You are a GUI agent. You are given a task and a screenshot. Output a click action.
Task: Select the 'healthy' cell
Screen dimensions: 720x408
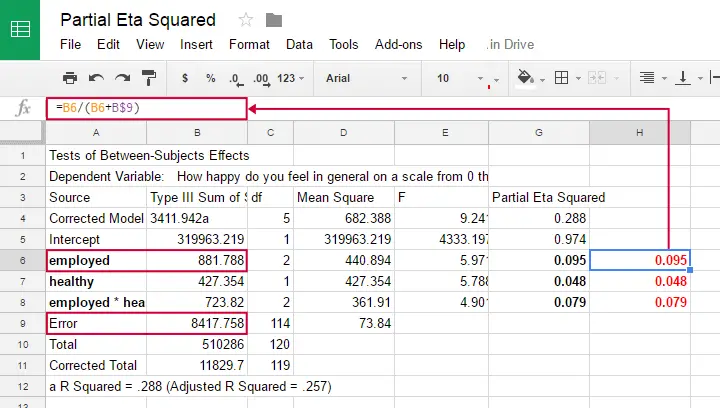coord(96,281)
